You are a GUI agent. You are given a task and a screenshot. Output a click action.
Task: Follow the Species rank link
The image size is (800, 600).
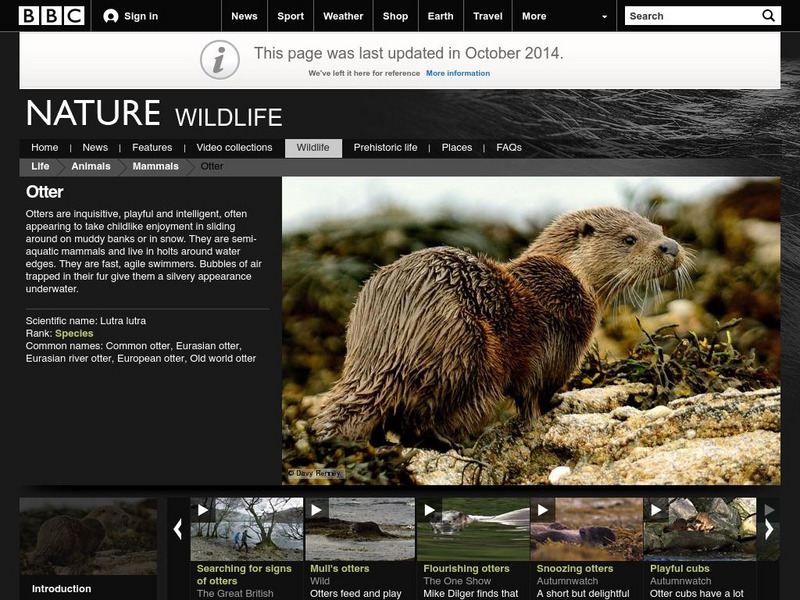[74, 334]
